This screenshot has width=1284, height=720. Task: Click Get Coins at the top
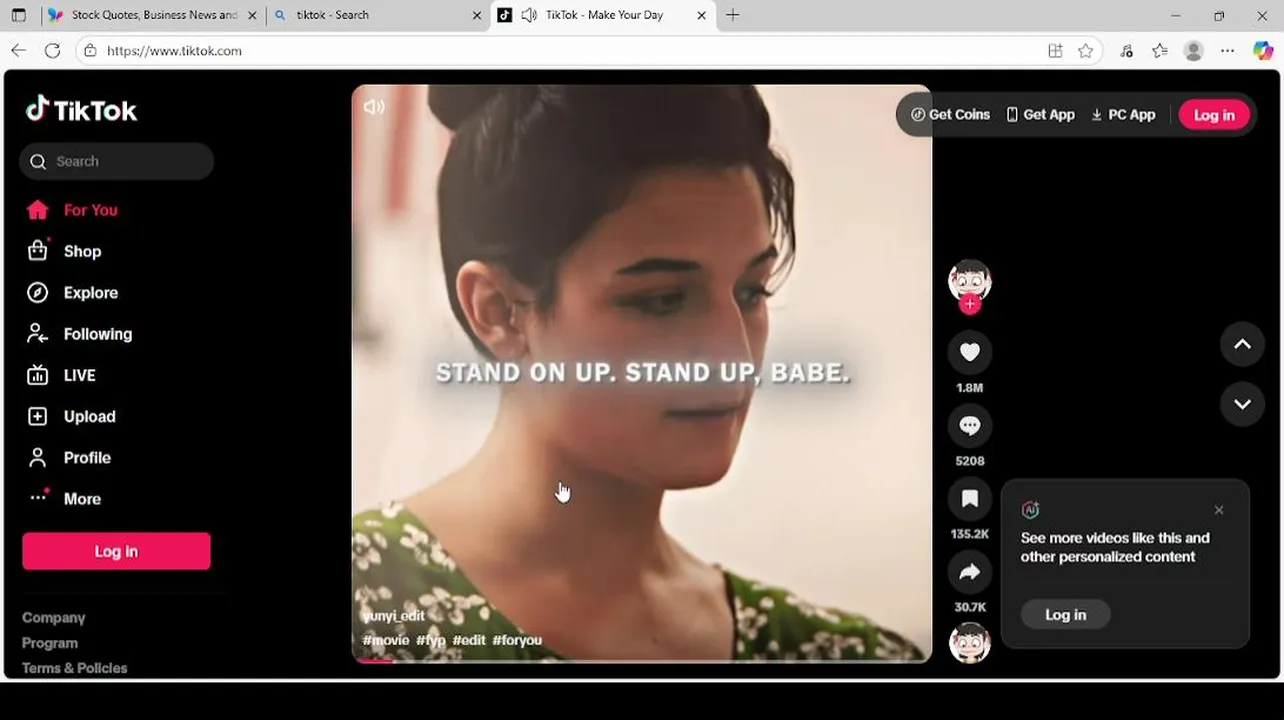point(950,115)
